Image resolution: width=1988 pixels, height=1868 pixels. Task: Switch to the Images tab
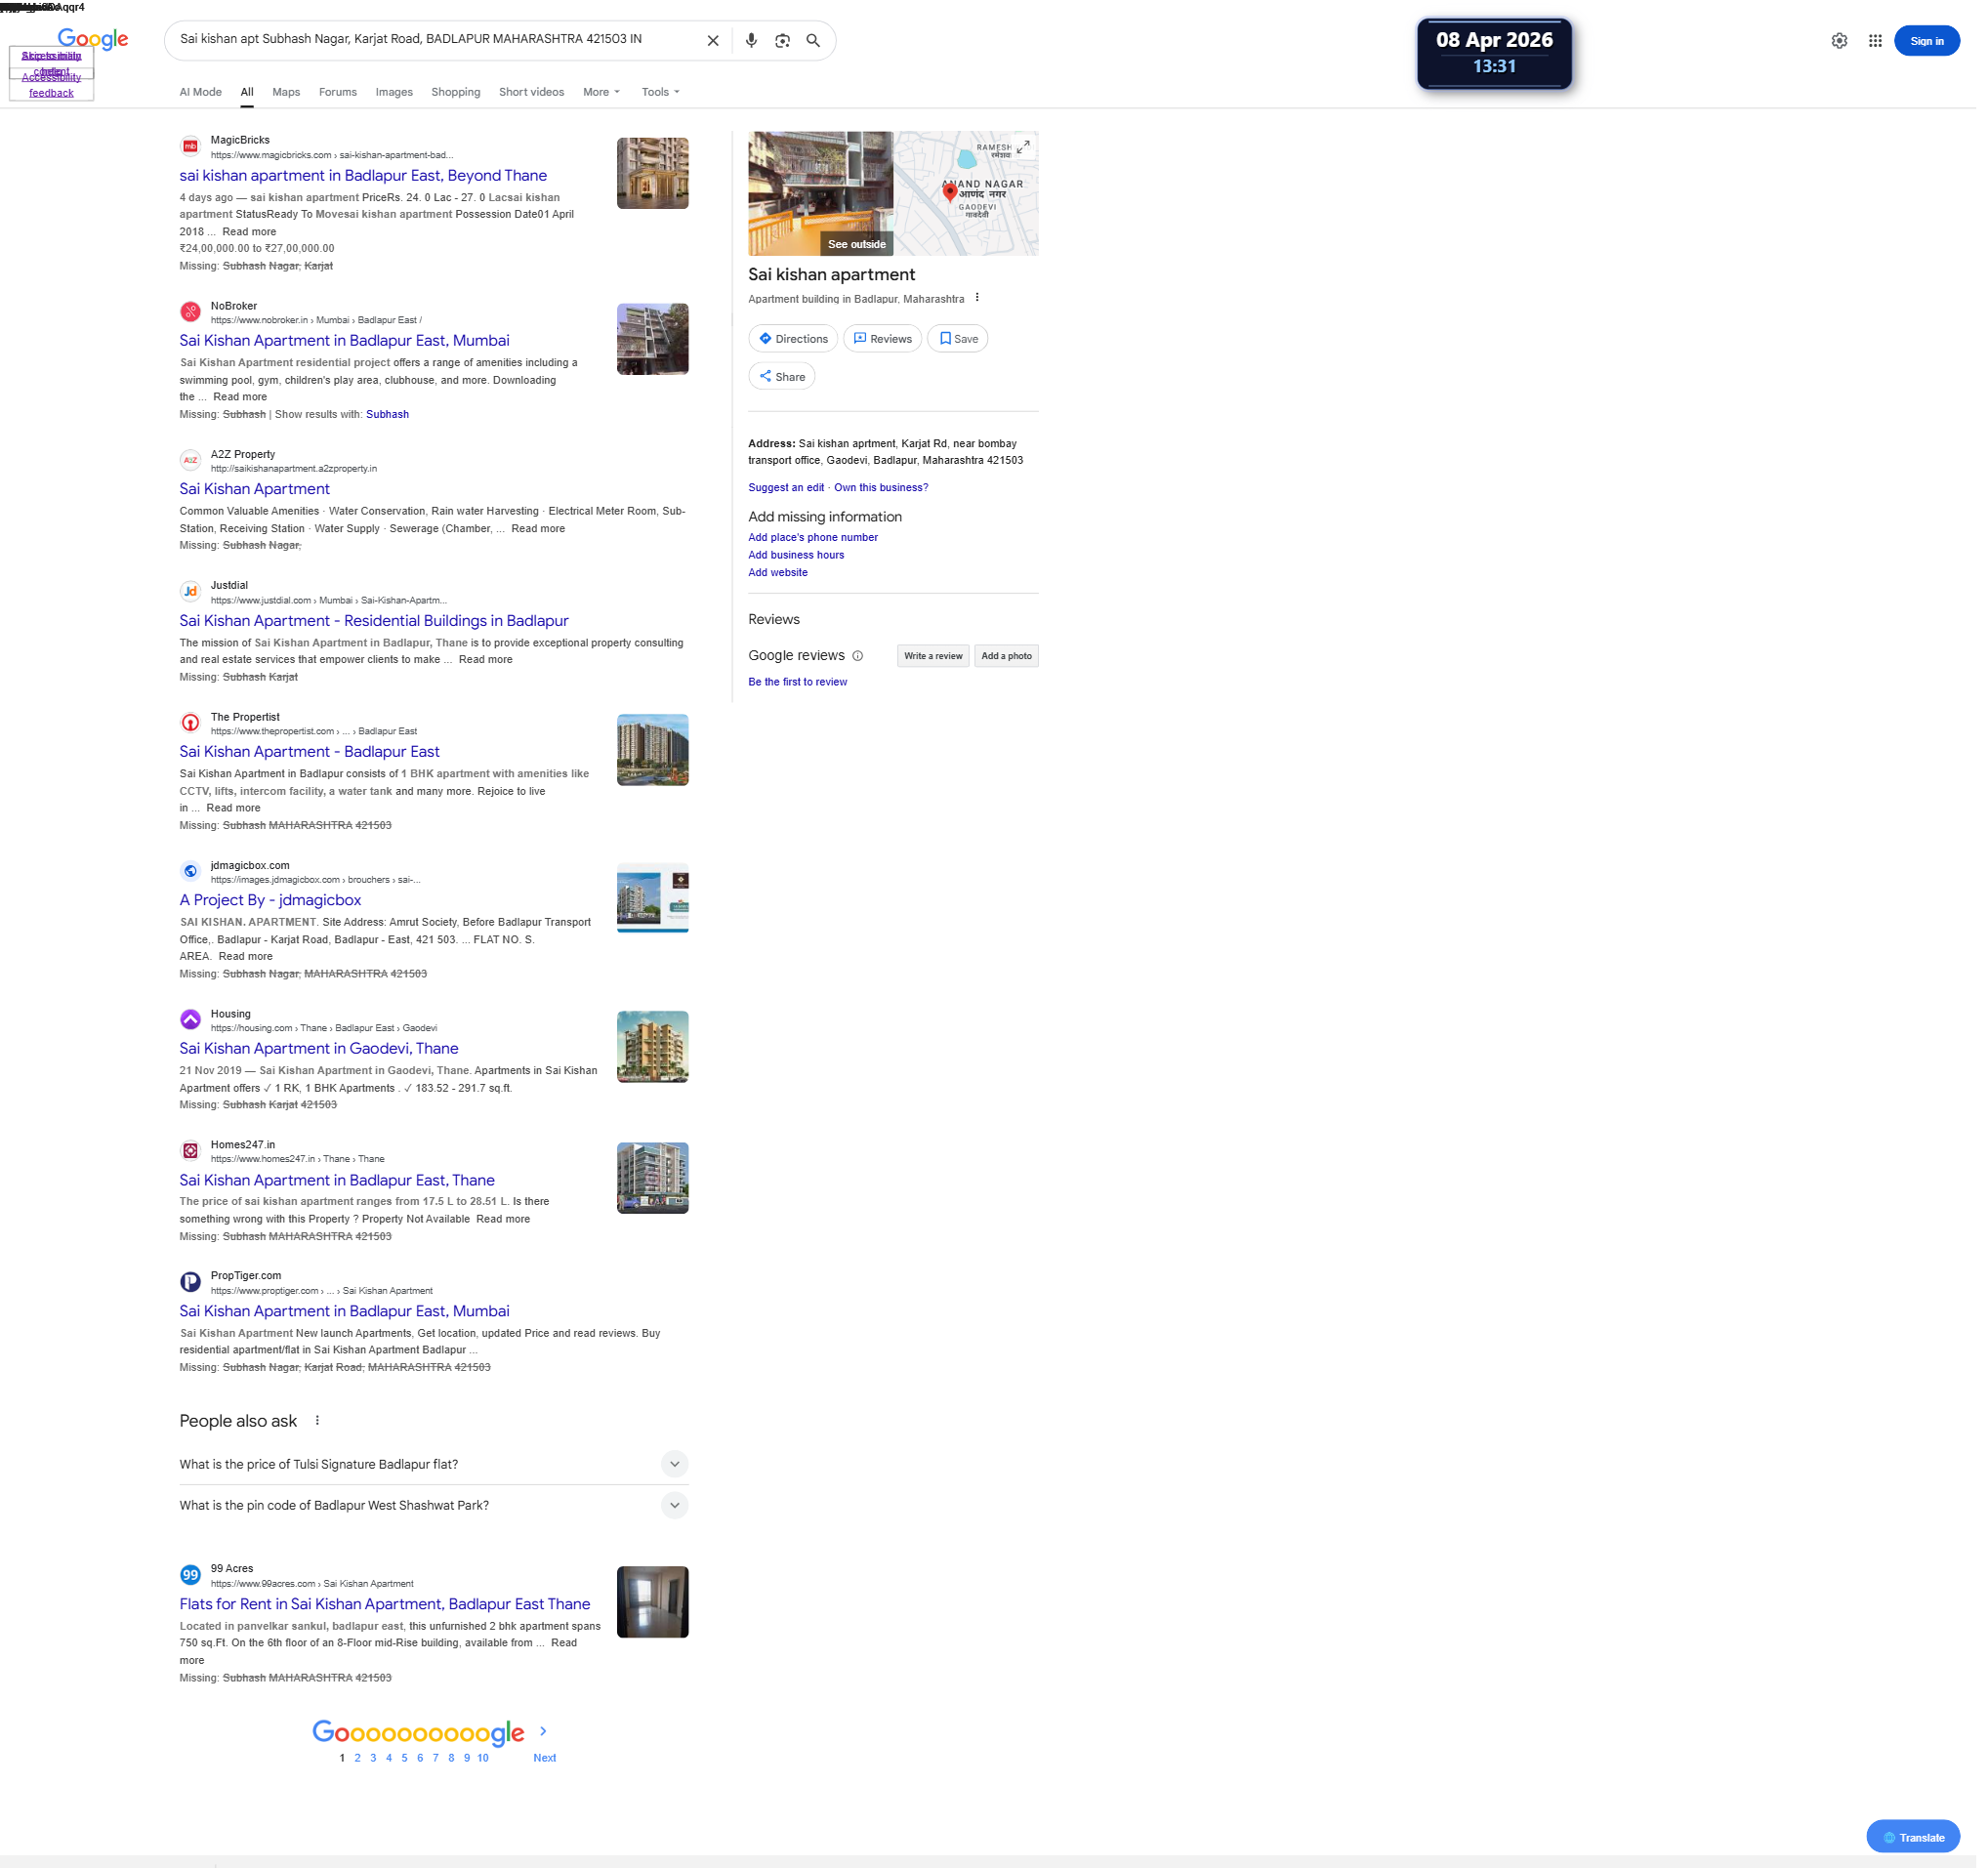point(396,92)
